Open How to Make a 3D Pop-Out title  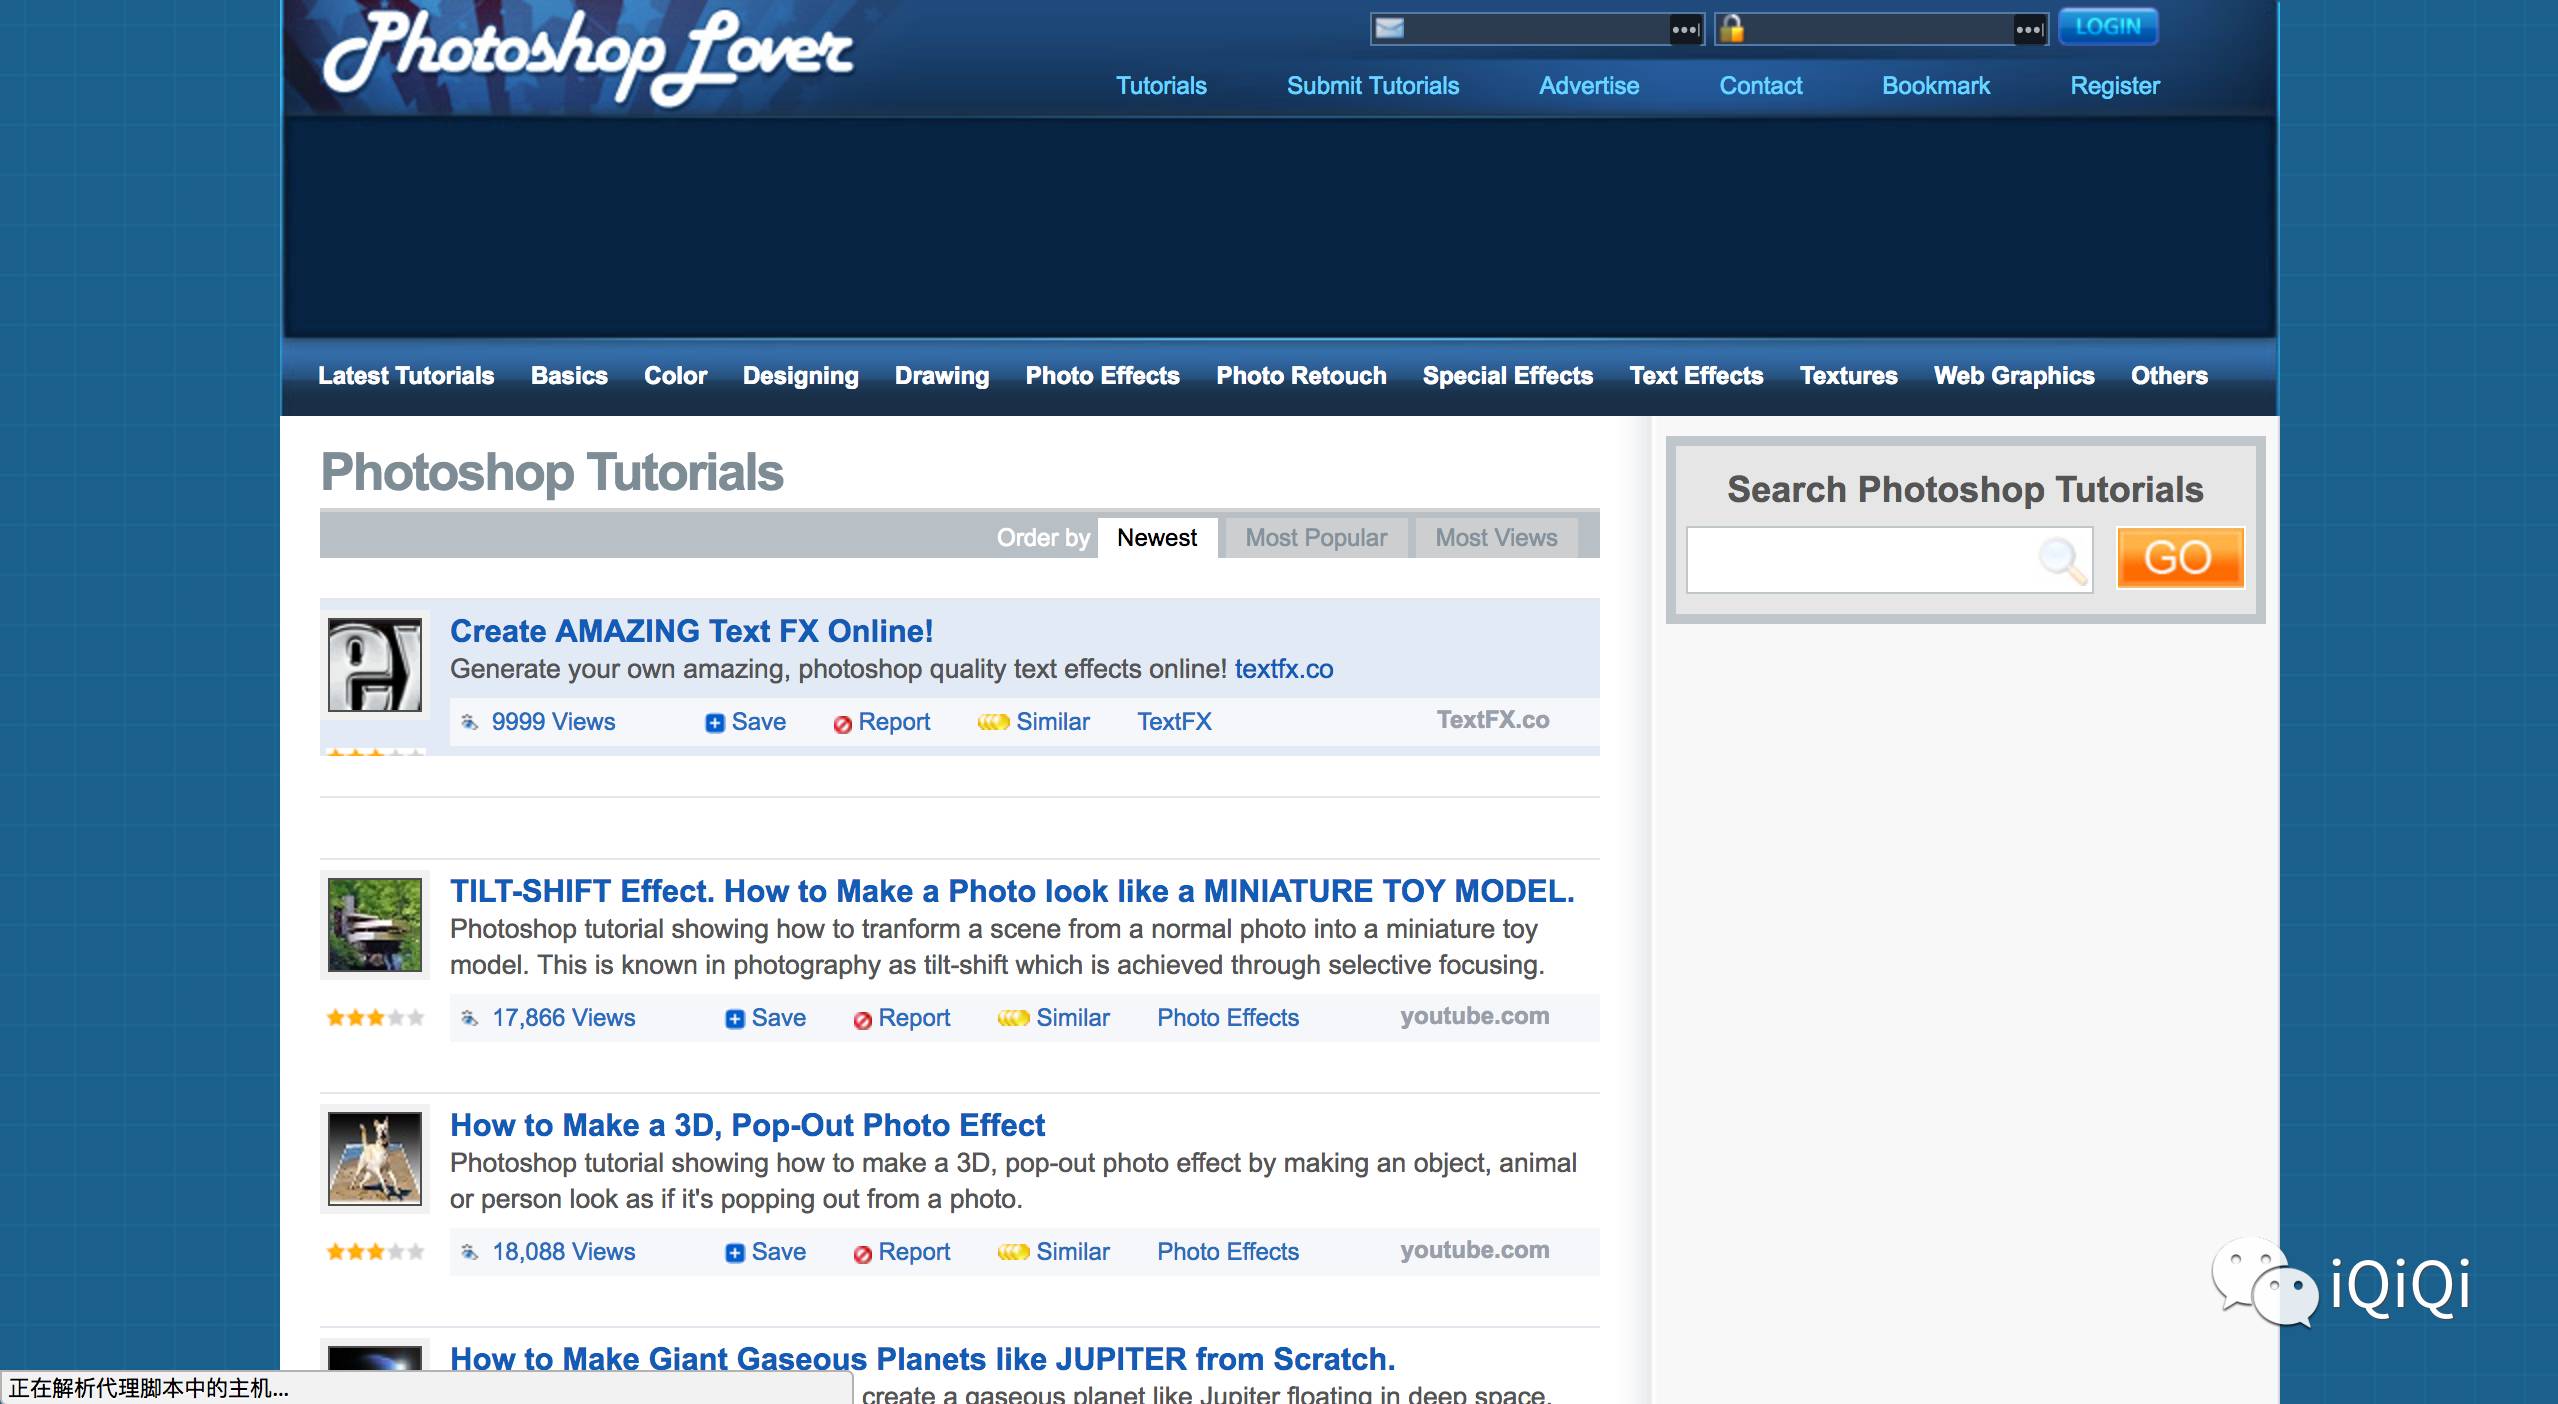(x=747, y=1125)
